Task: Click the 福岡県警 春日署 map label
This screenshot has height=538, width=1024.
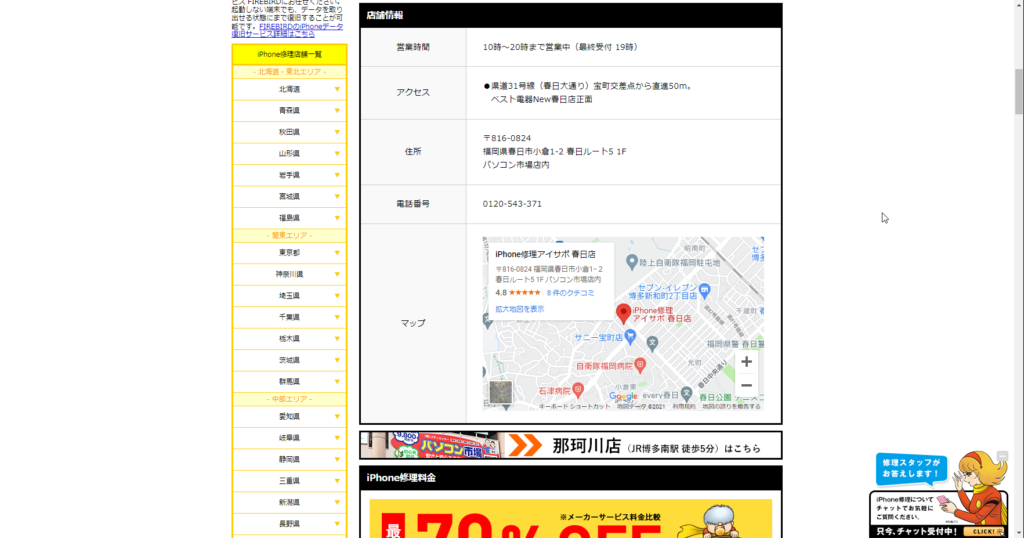Action: [x=735, y=343]
